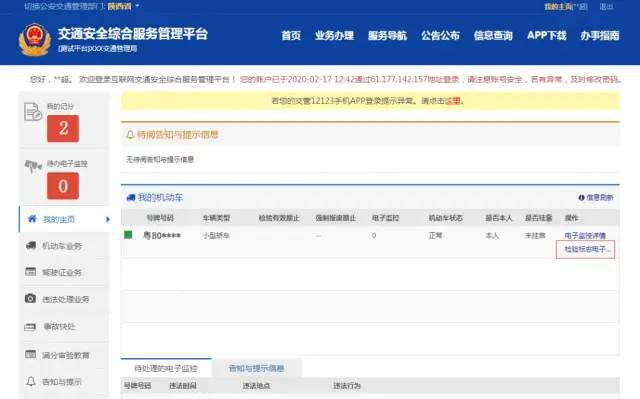Click the police emblem logo
The image size is (640, 399).
[34, 40]
